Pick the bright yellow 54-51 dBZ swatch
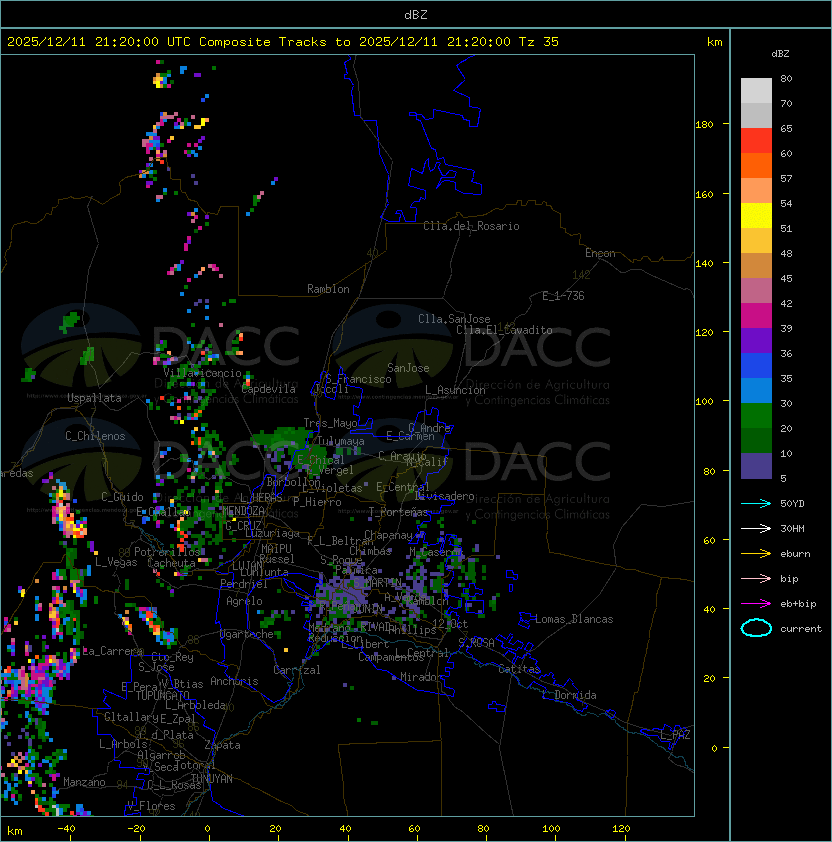This screenshot has width=832, height=842. point(756,215)
